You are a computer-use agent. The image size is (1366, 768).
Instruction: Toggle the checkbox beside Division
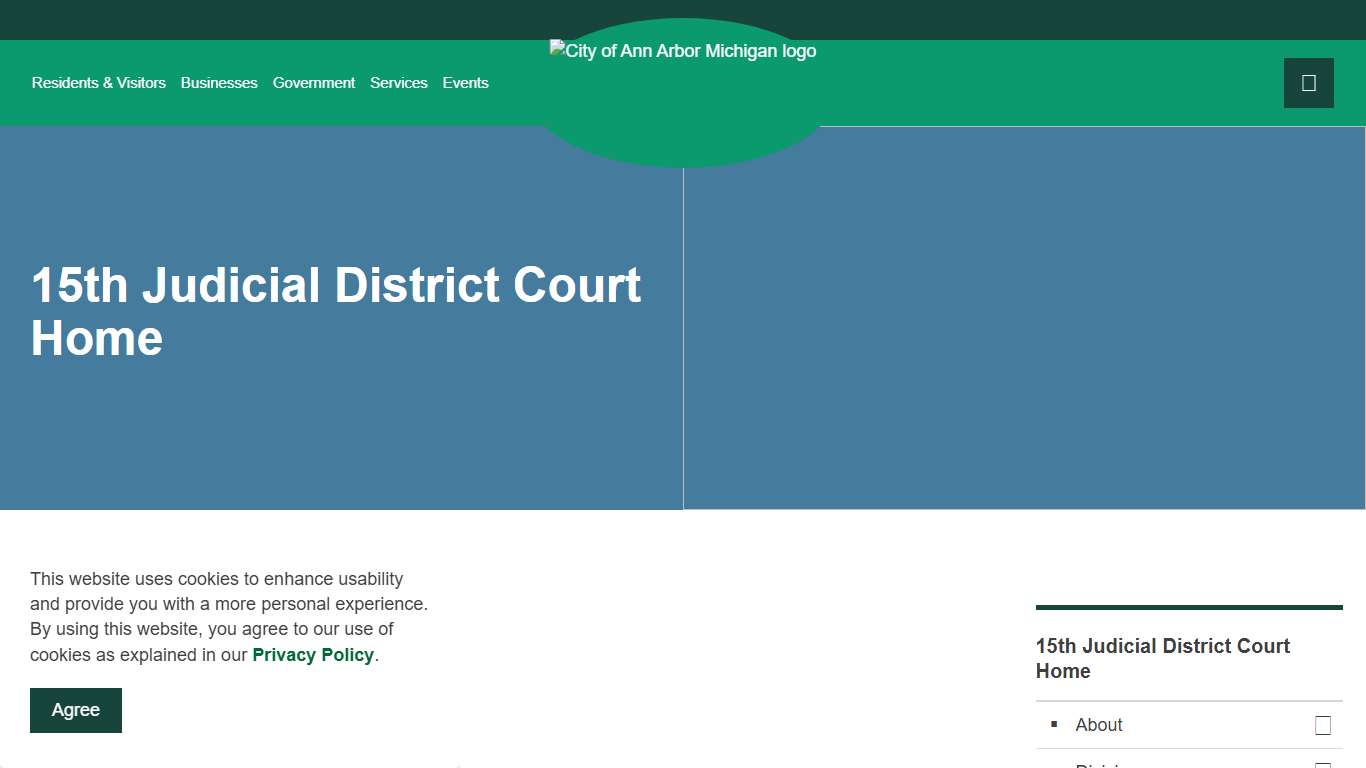click(1325, 766)
